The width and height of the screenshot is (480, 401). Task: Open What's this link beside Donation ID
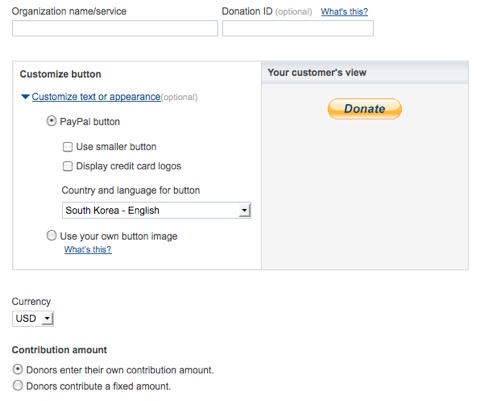click(344, 12)
